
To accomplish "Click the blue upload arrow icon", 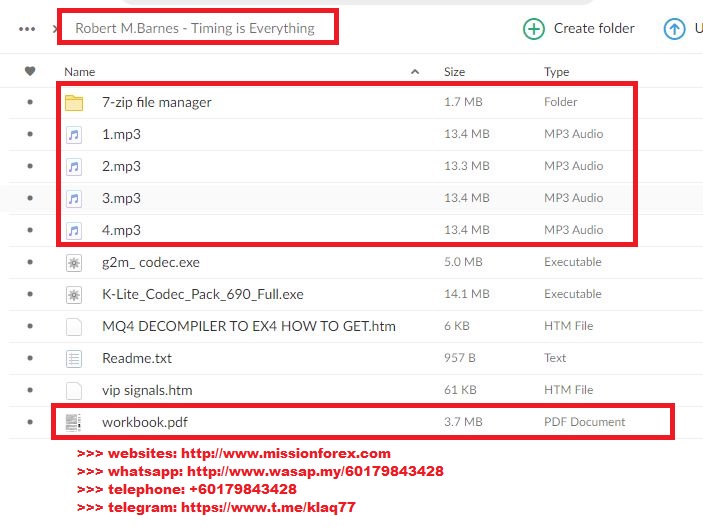I will 674,29.
